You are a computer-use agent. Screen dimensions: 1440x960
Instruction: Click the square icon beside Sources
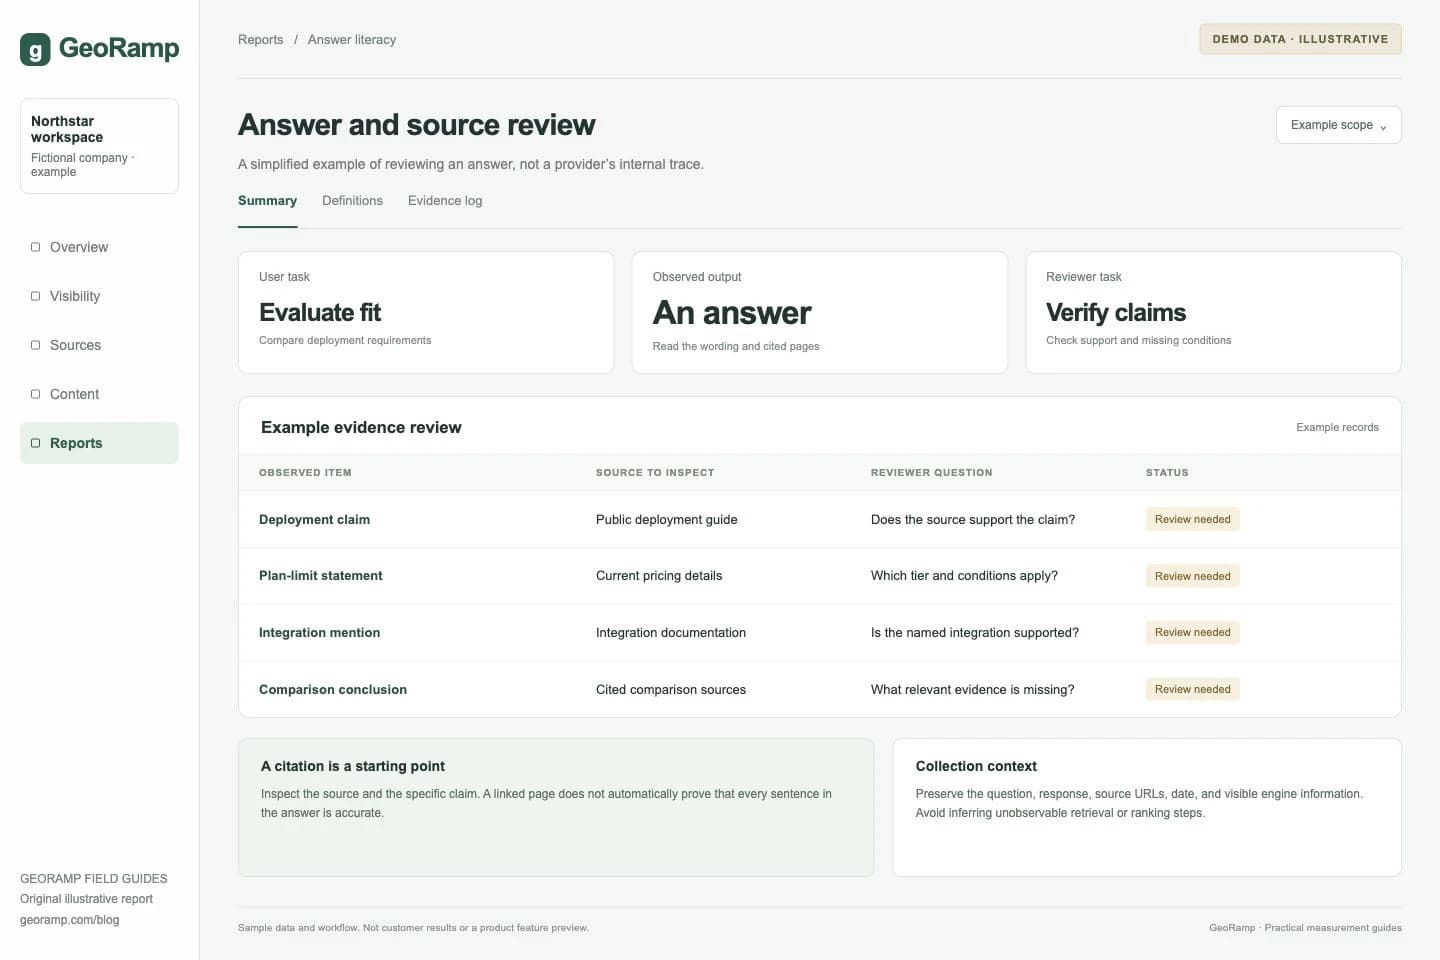pos(36,345)
